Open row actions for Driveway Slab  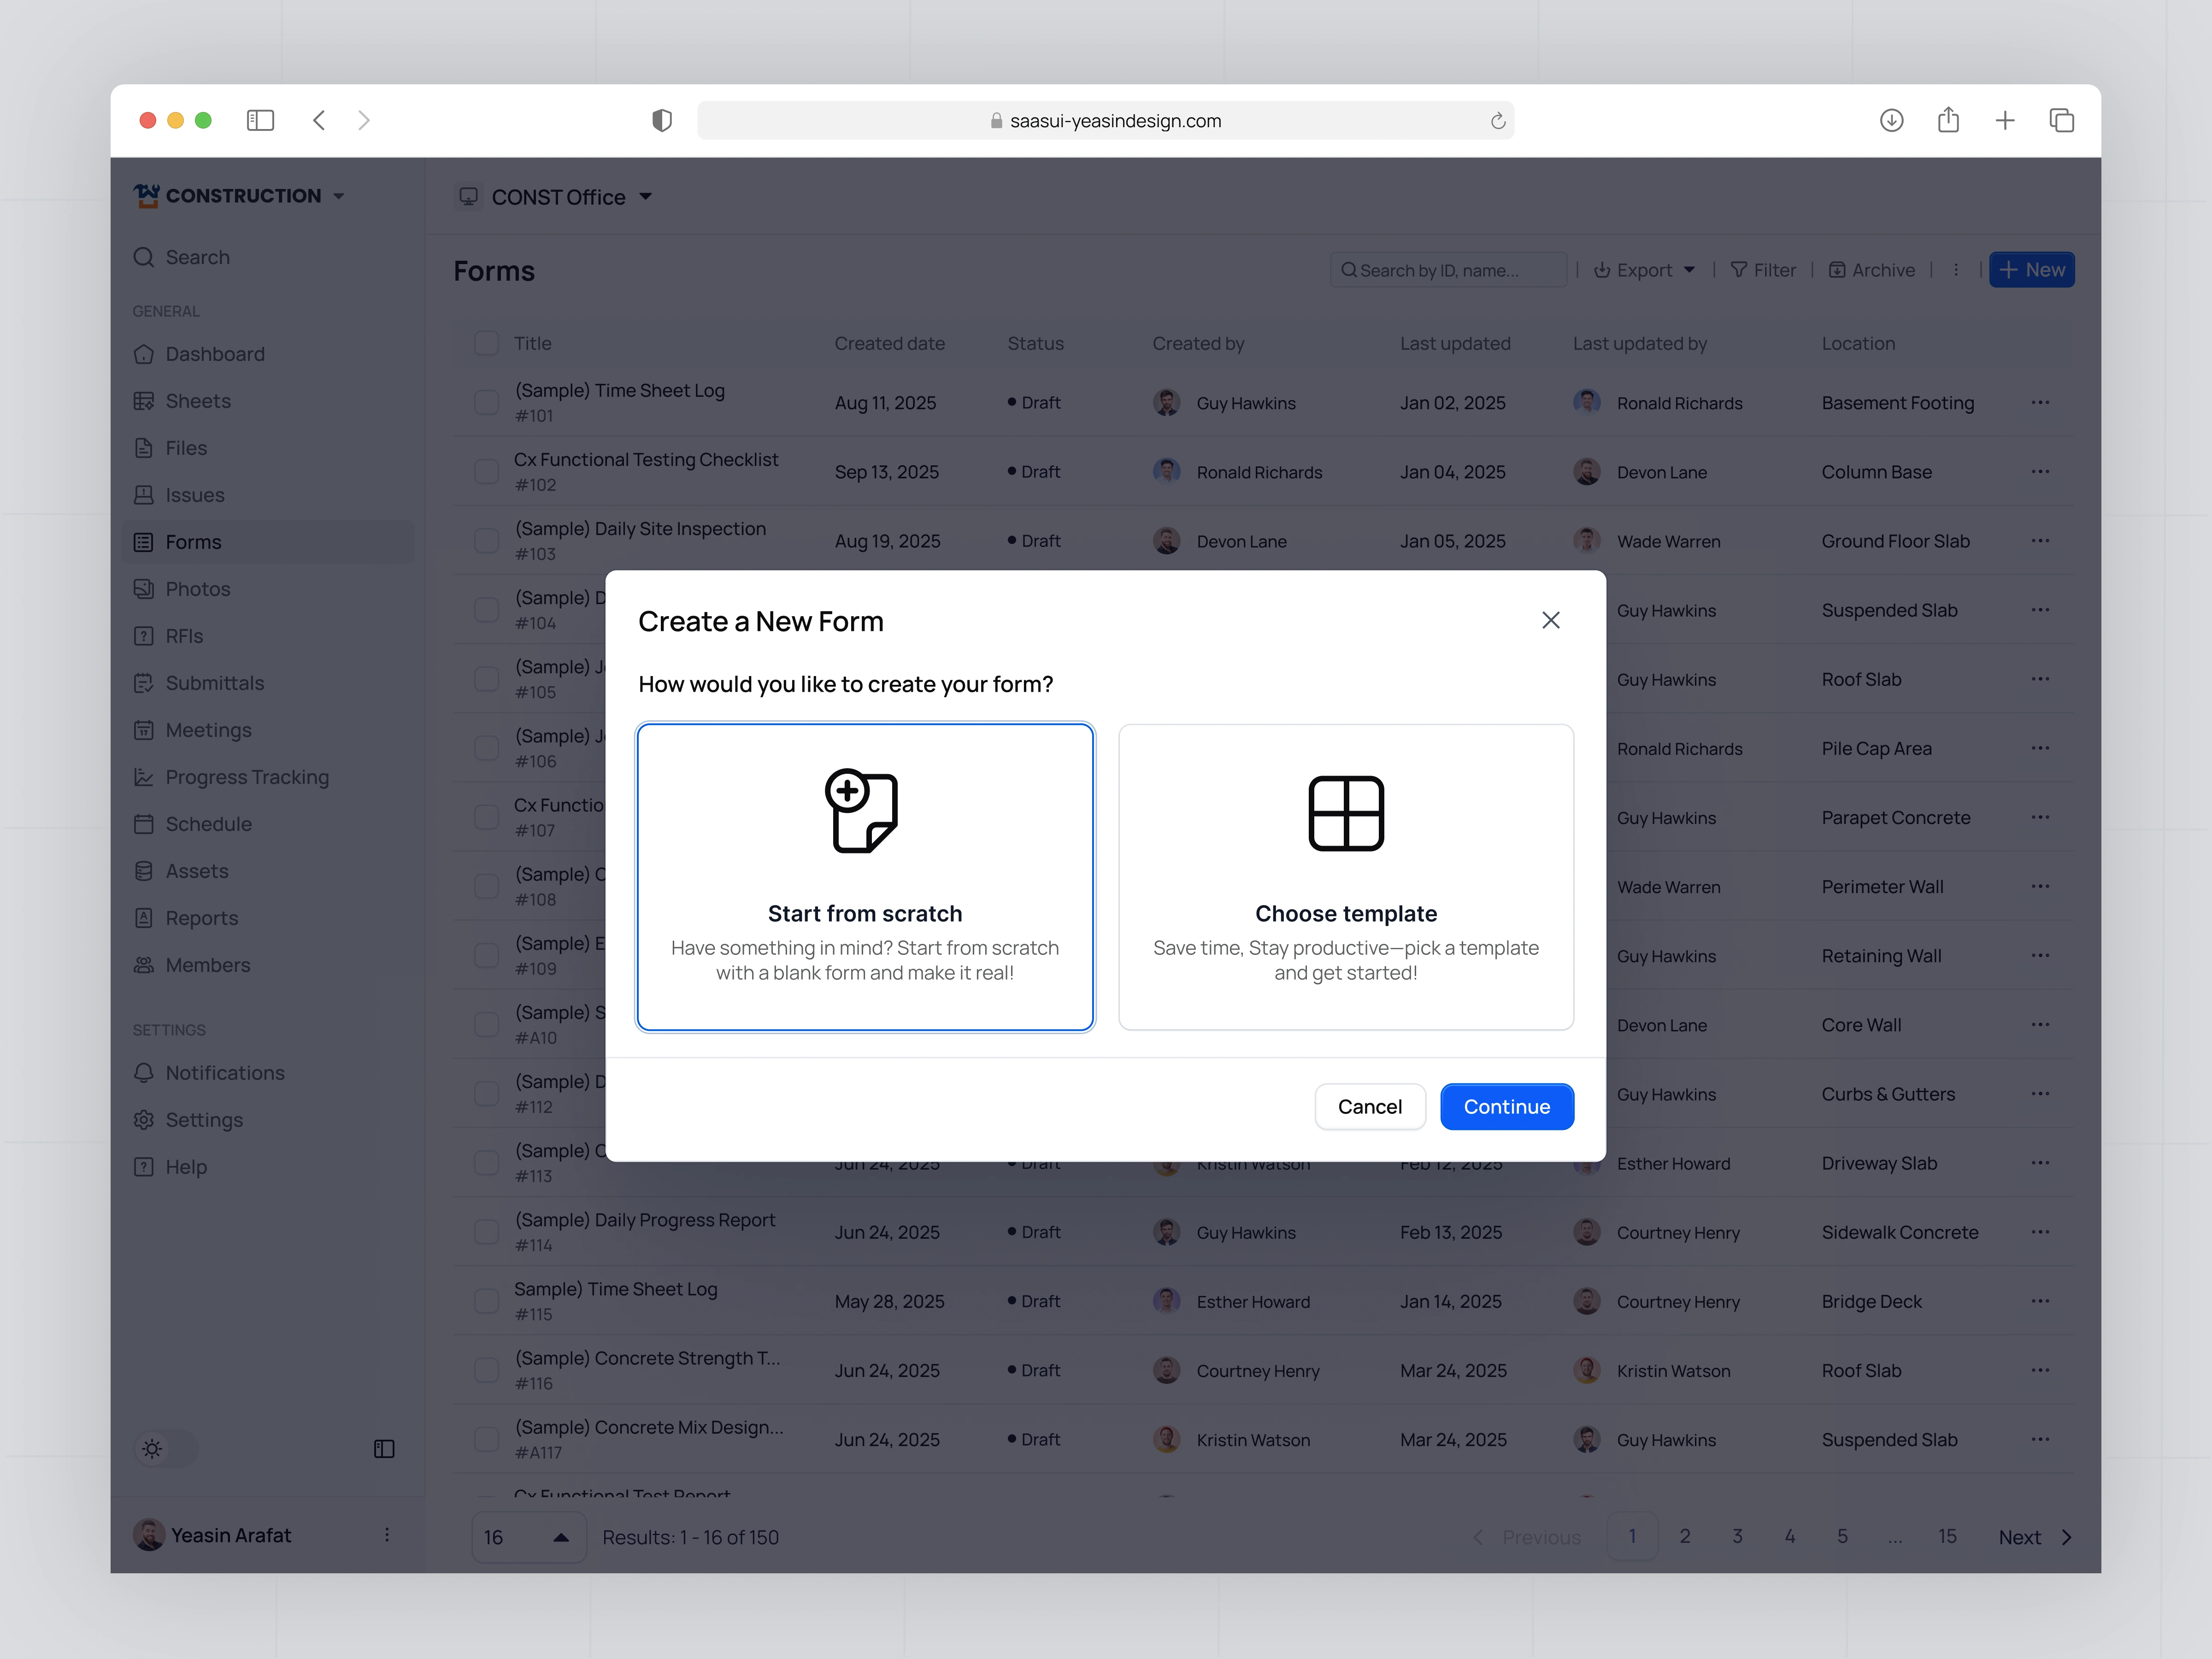2040,1163
